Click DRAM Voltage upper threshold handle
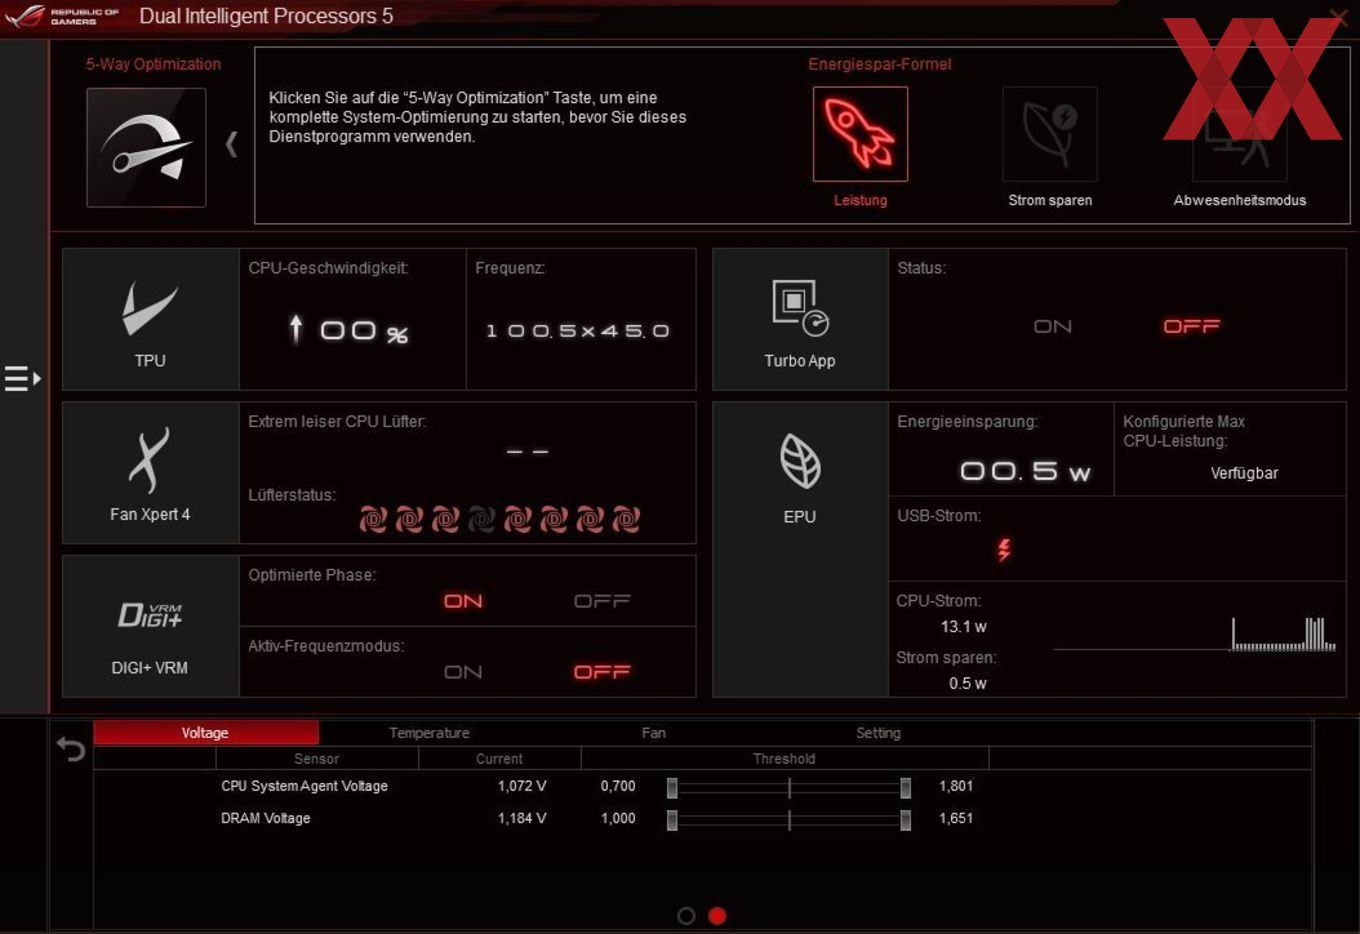 coord(905,820)
